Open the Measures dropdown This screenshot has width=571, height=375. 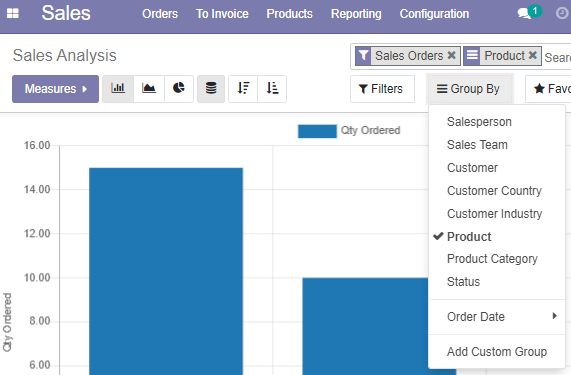pyautogui.click(x=55, y=89)
